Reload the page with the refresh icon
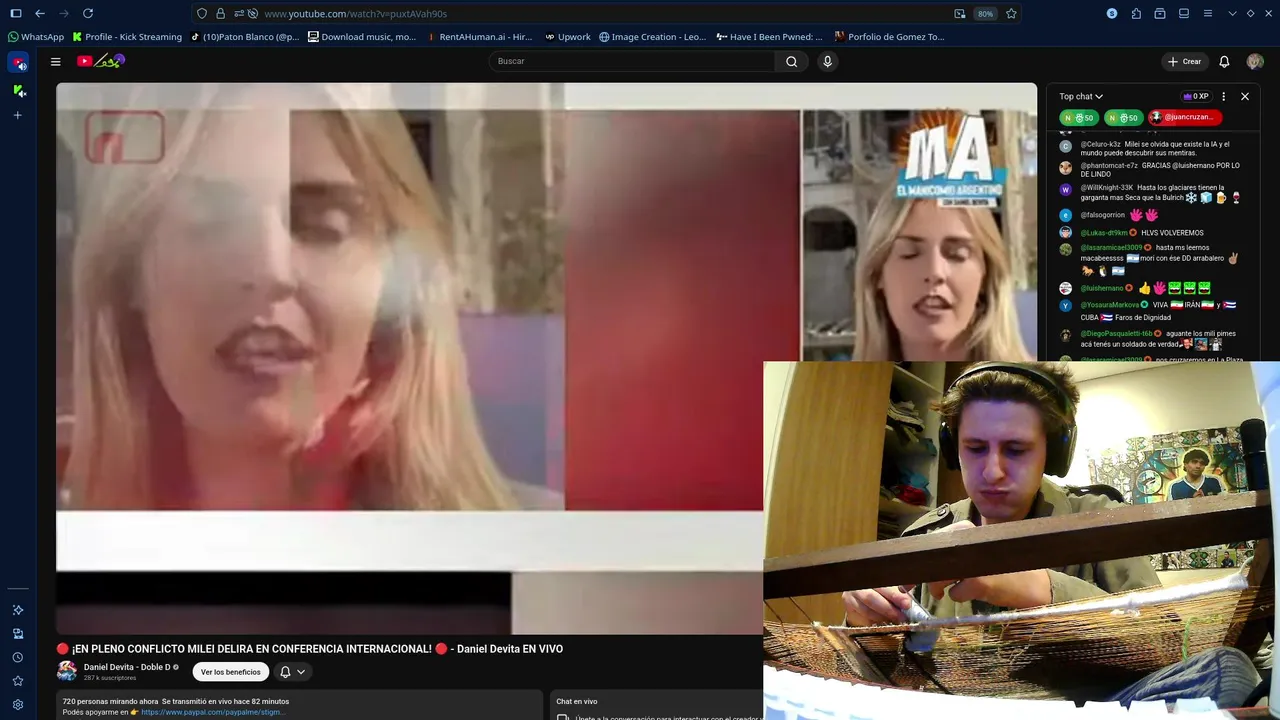The image size is (1280, 720). tap(88, 13)
